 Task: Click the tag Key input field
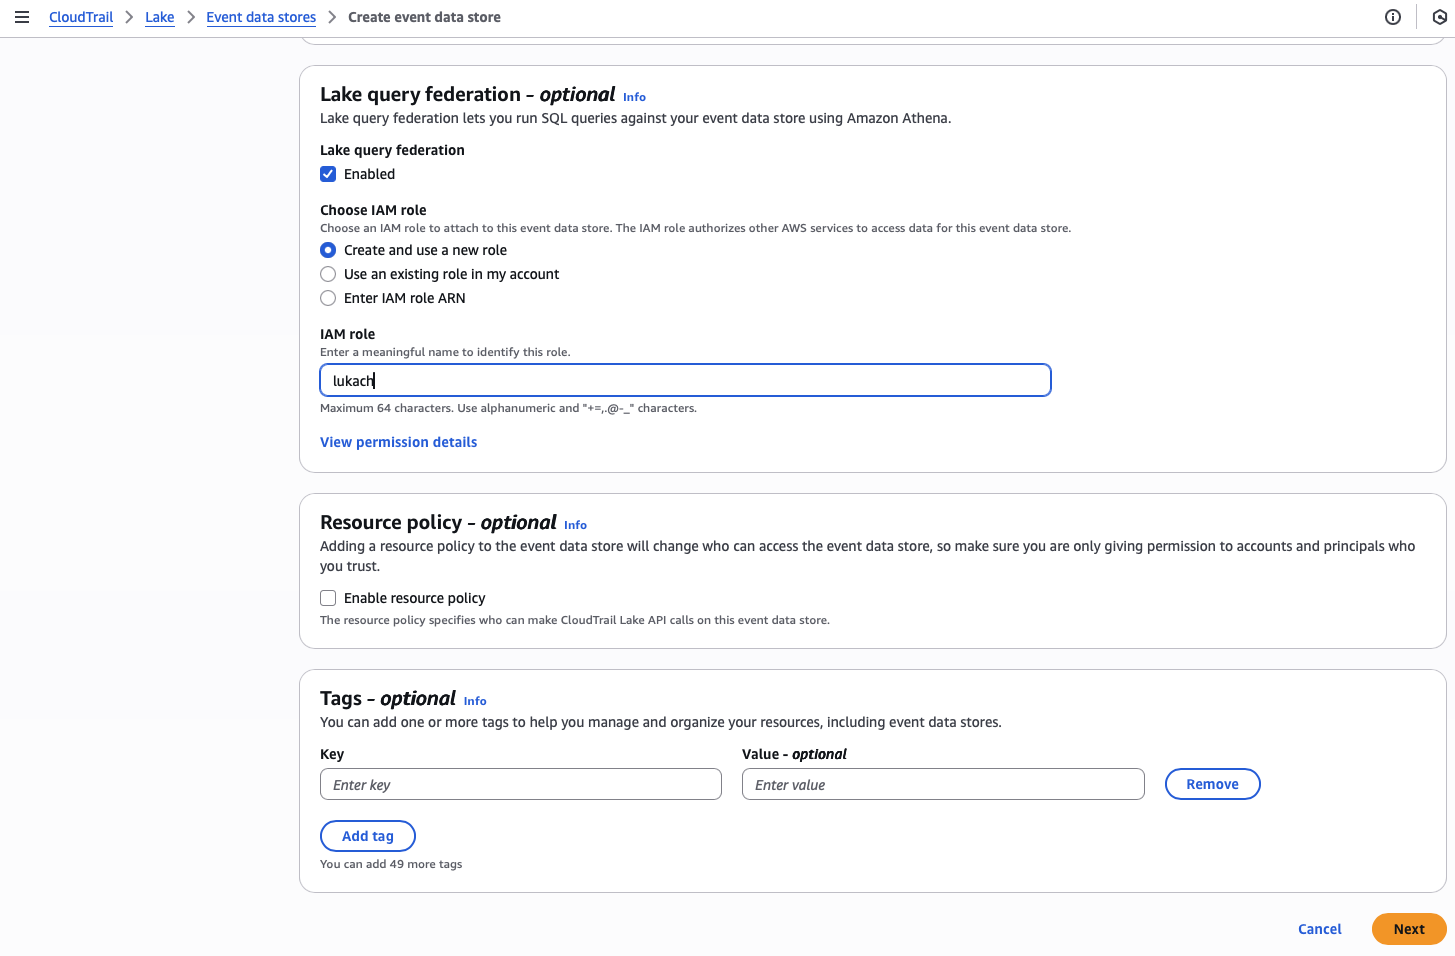pos(520,784)
